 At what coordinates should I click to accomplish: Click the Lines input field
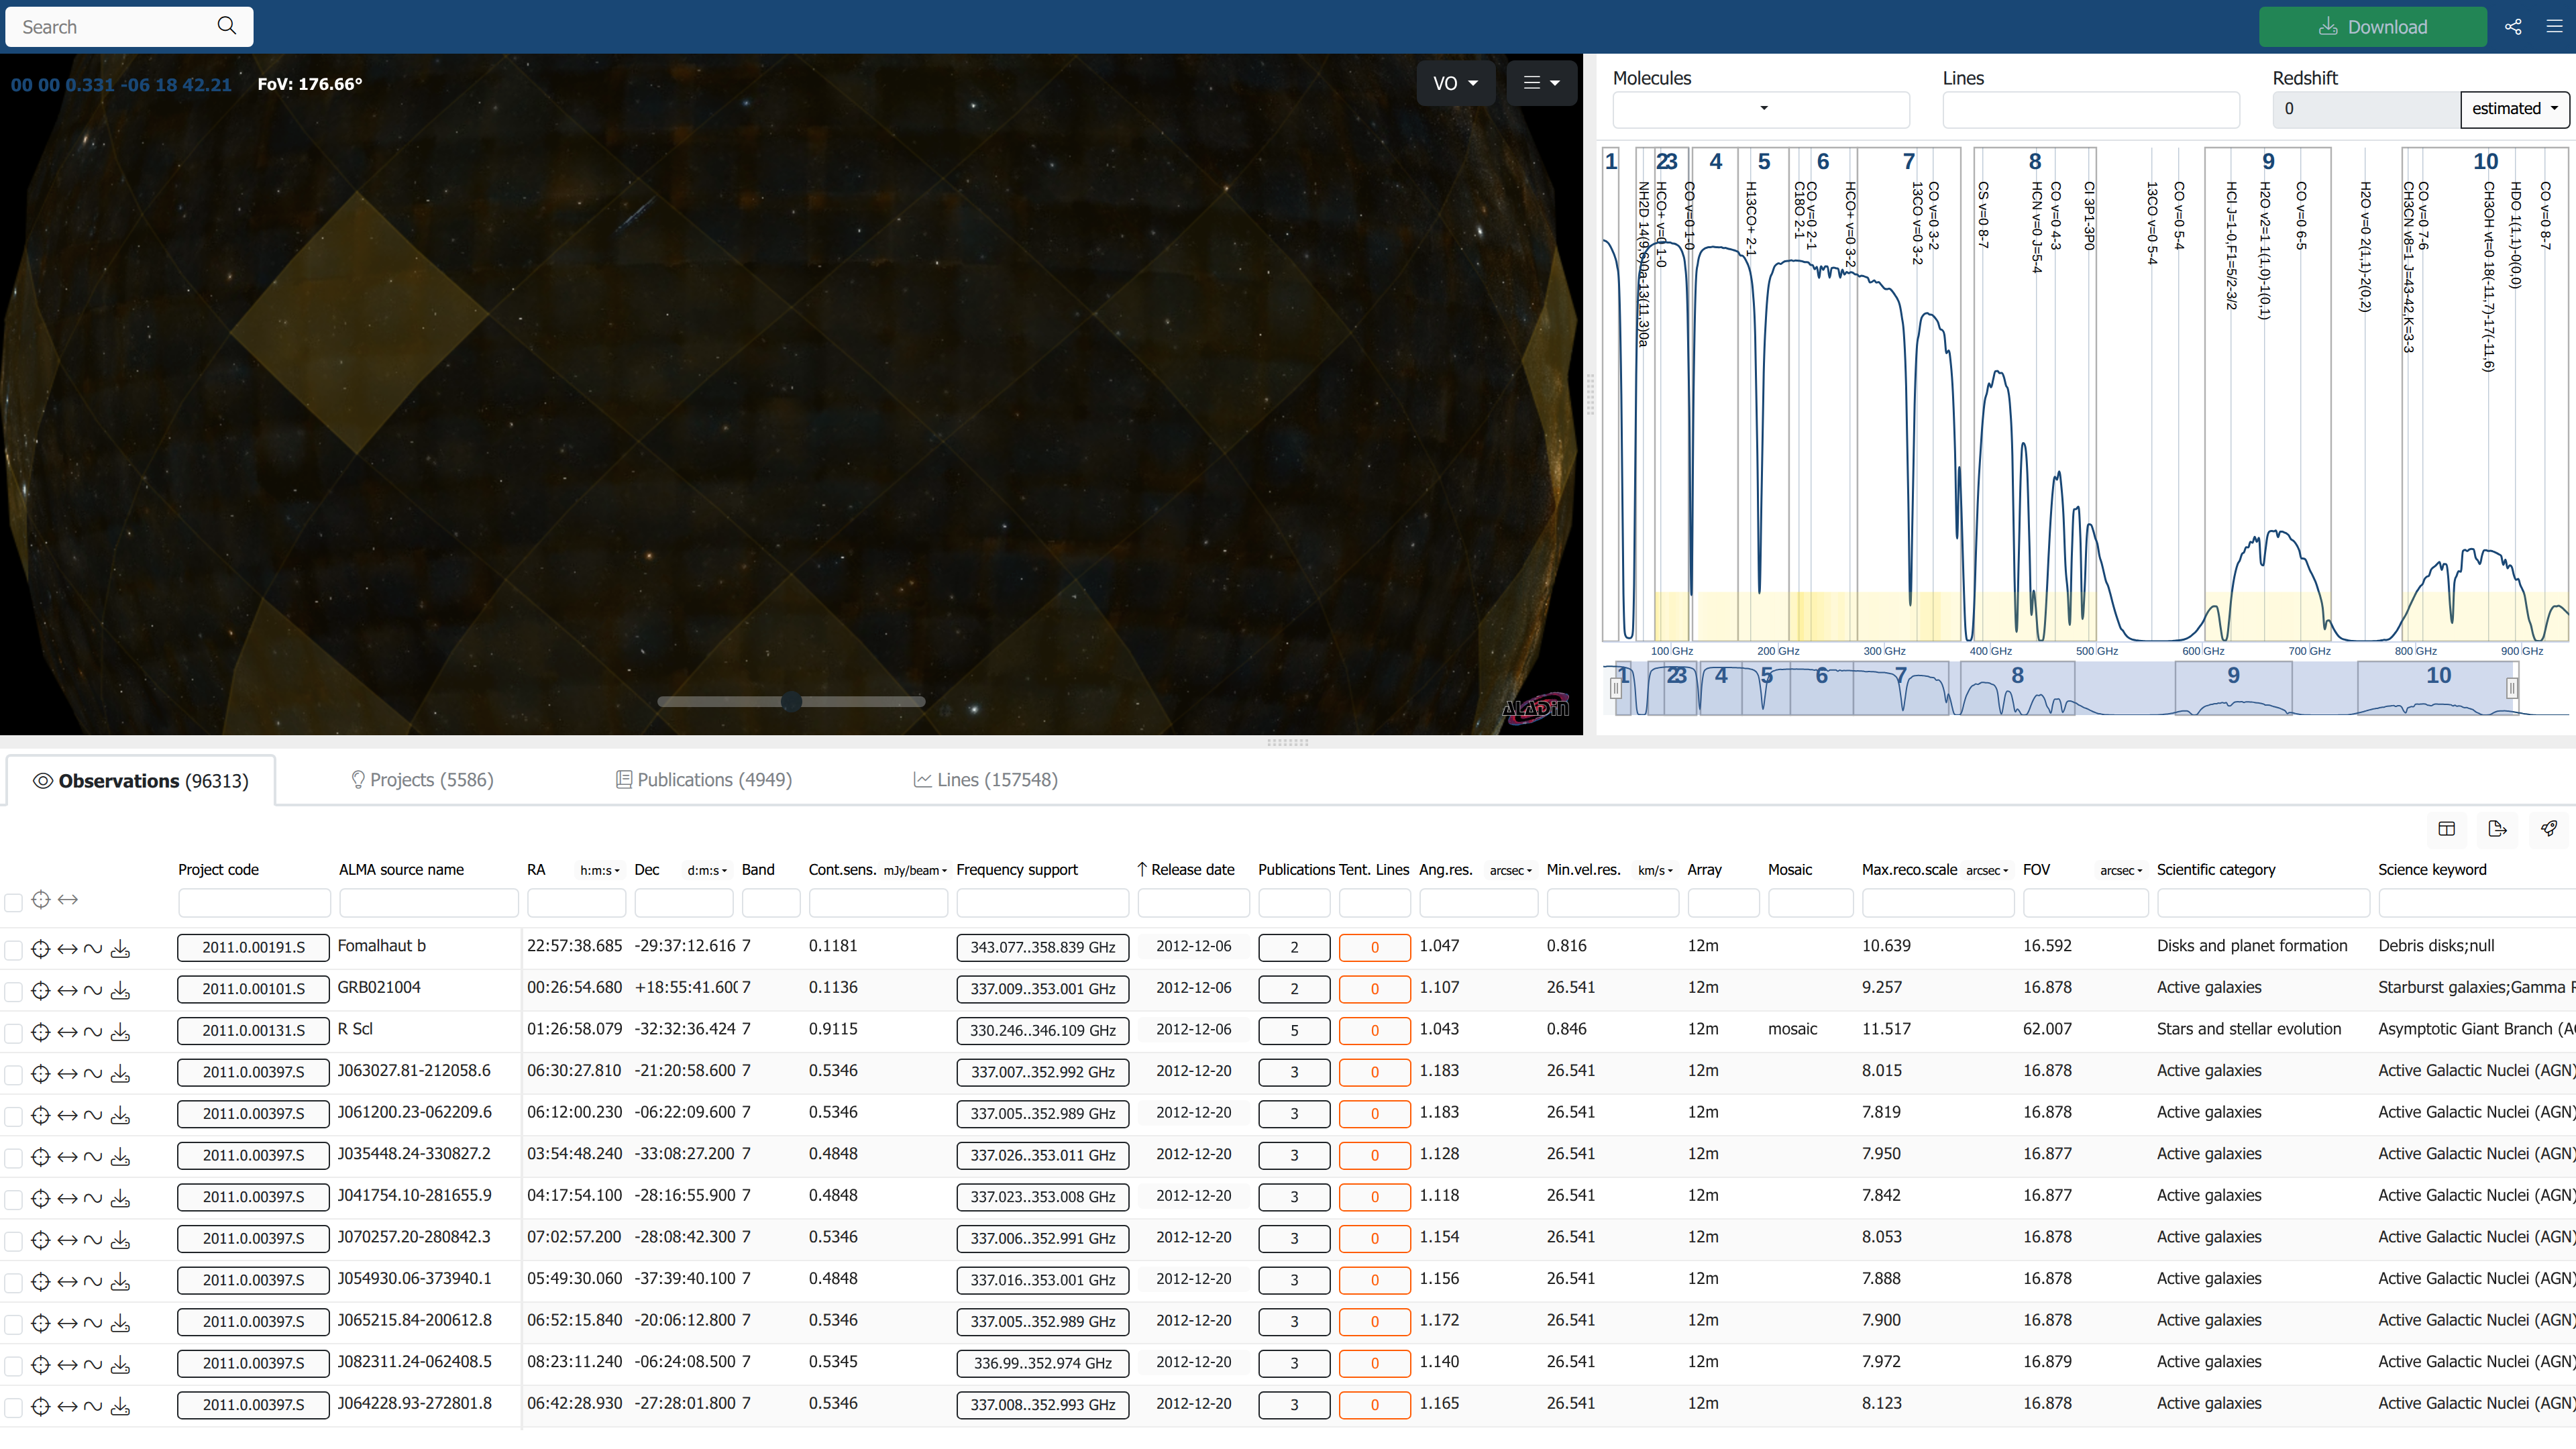pos(2091,109)
